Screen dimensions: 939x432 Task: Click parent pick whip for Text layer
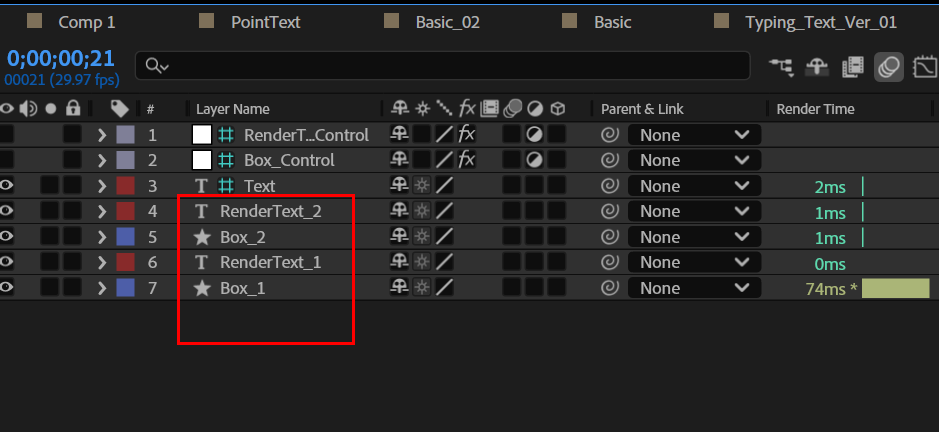(x=610, y=186)
